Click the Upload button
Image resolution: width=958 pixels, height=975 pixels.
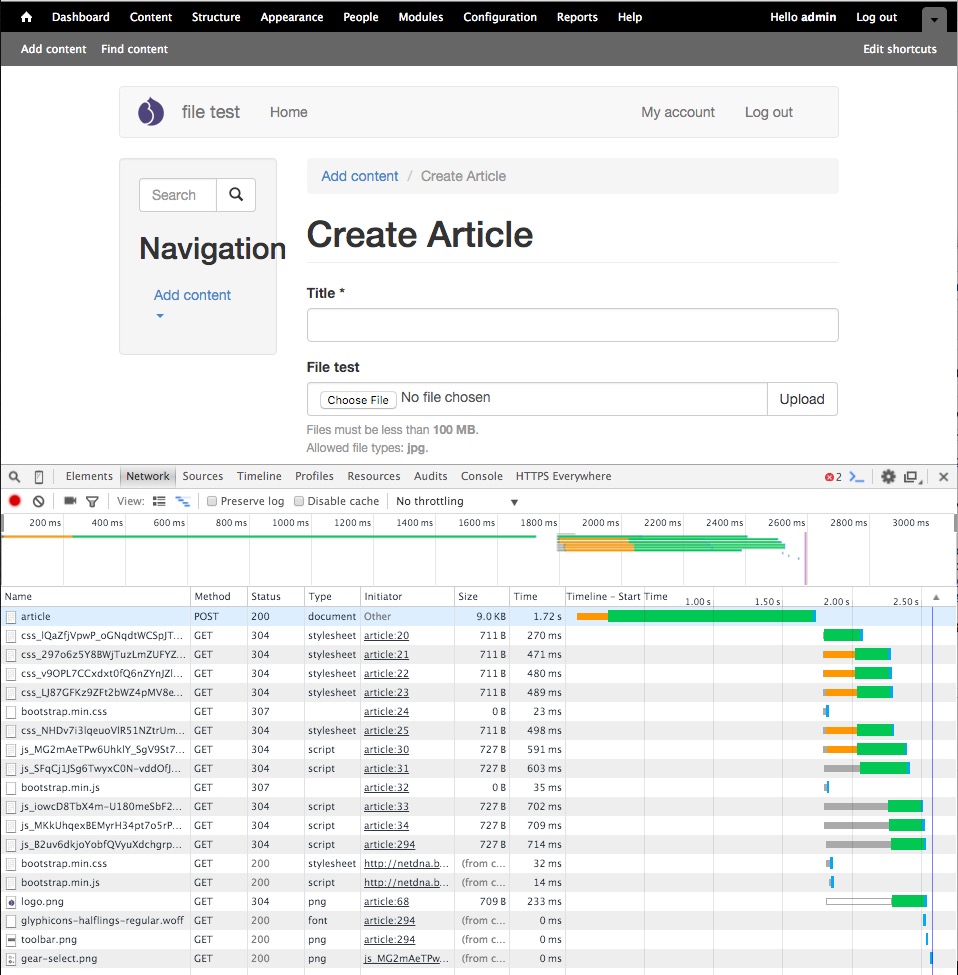click(x=802, y=398)
